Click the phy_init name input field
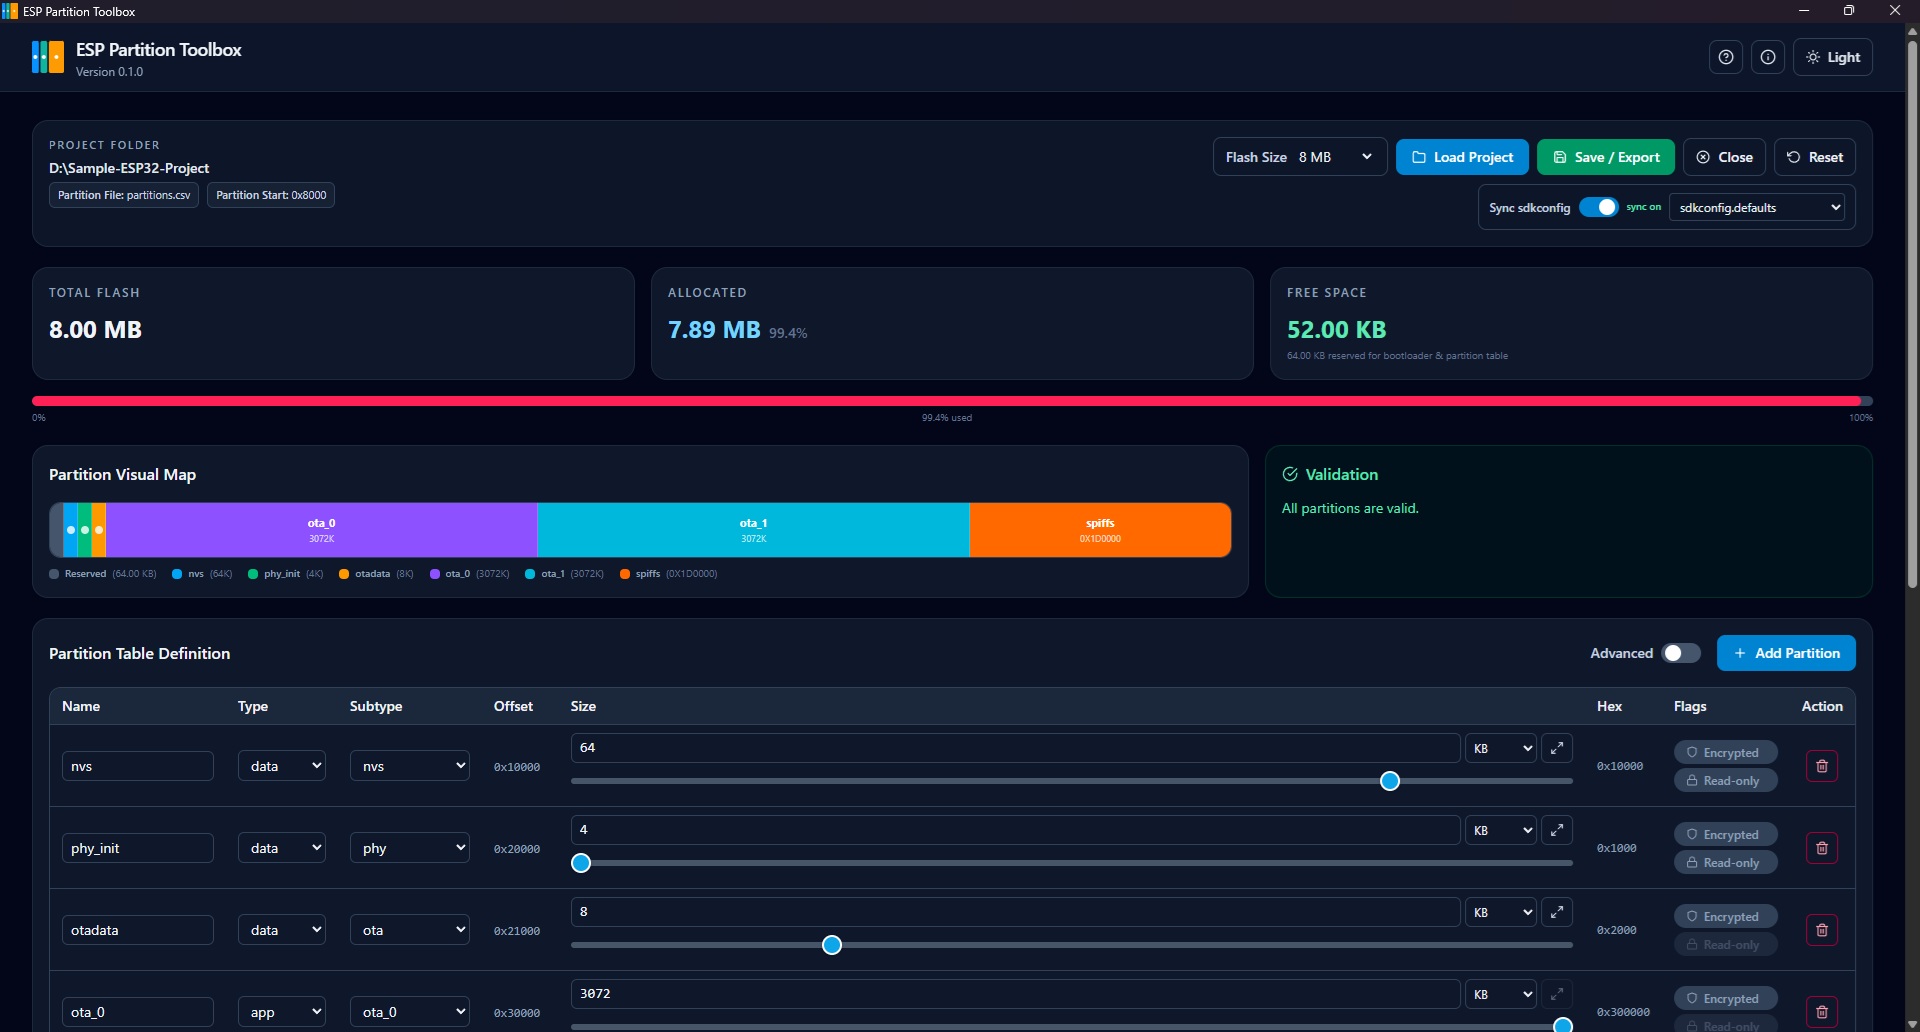The image size is (1920, 1032). 138,848
